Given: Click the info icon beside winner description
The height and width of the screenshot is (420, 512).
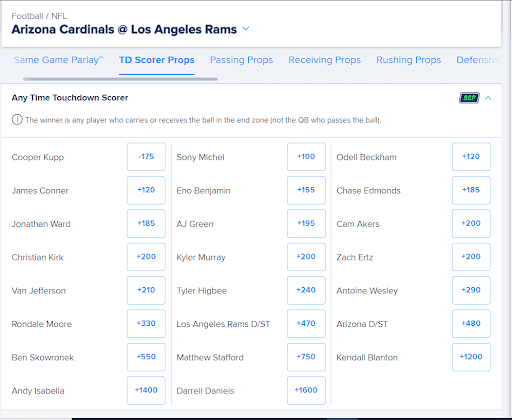Looking at the screenshot, I should click(17, 120).
